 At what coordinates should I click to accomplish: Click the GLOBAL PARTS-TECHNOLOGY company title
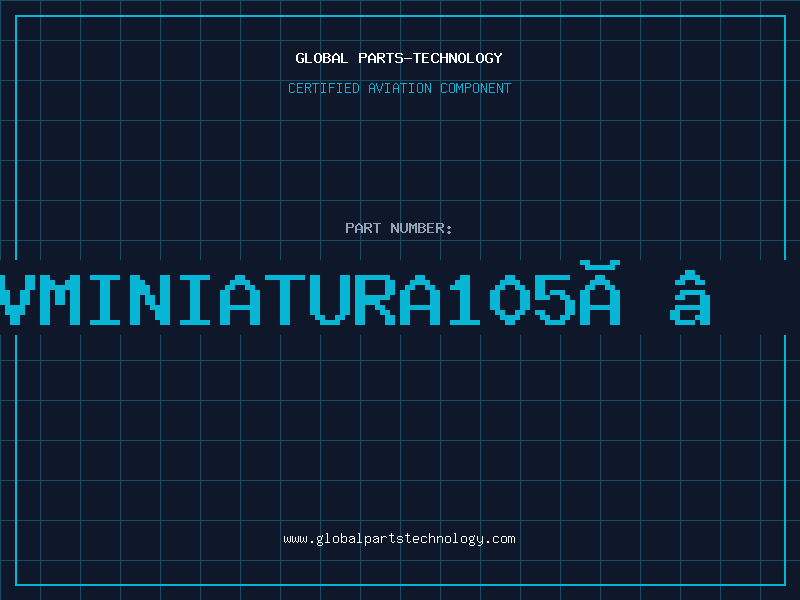[x=399, y=58]
